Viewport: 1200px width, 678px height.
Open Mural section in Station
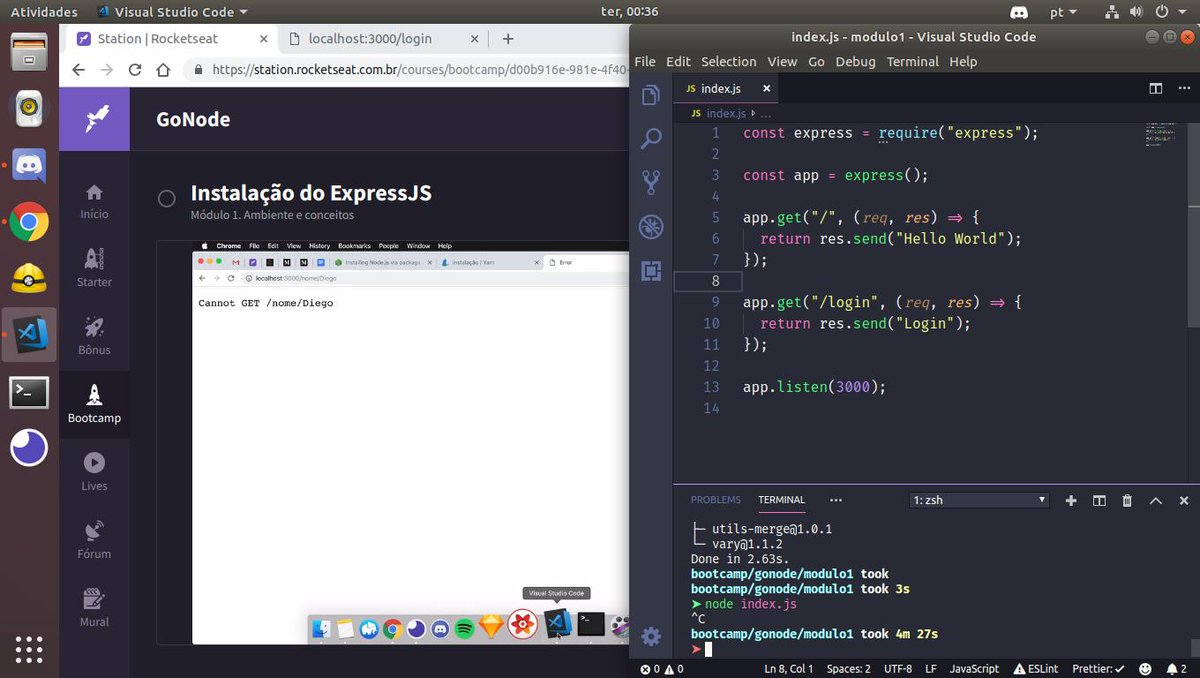click(x=94, y=609)
